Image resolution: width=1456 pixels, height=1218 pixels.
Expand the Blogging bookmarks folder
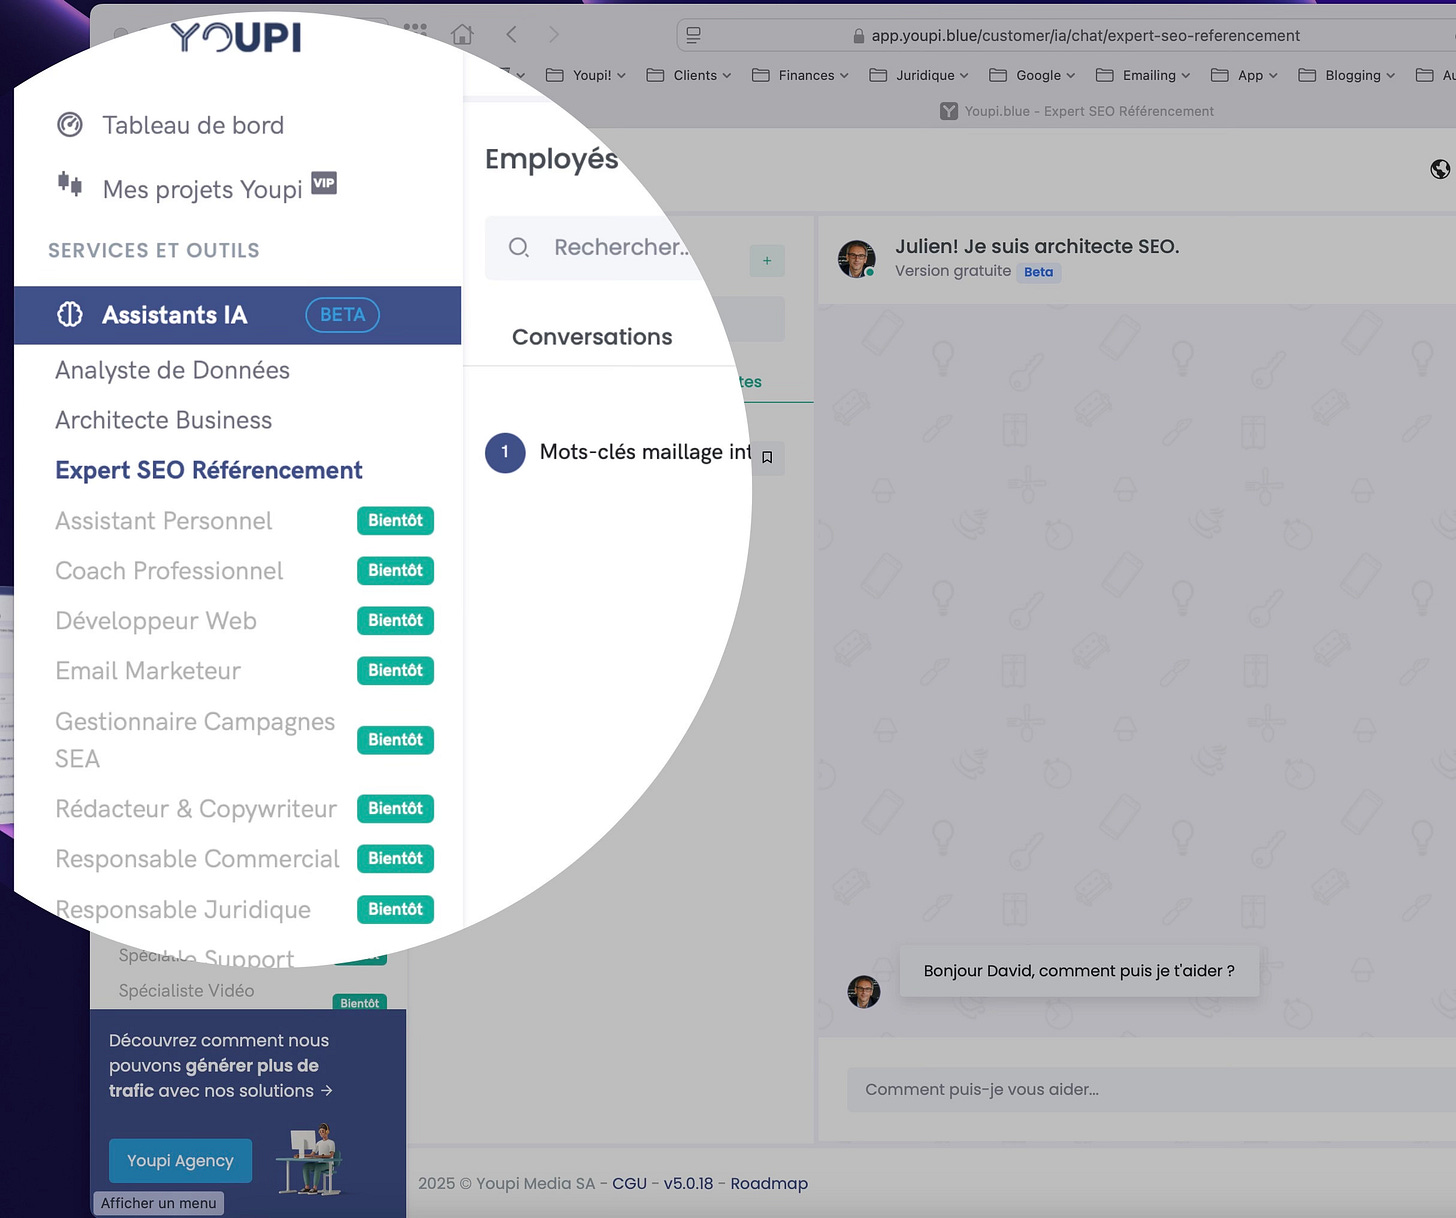pos(1346,75)
